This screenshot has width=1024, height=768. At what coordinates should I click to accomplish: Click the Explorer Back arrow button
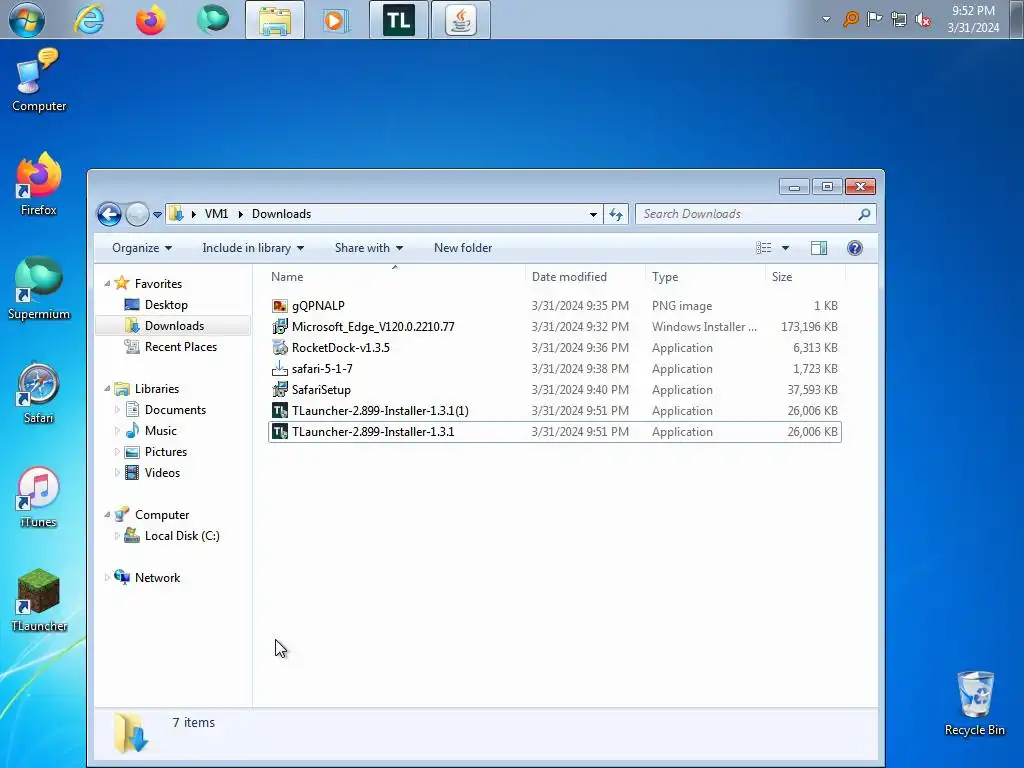pos(109,214)
